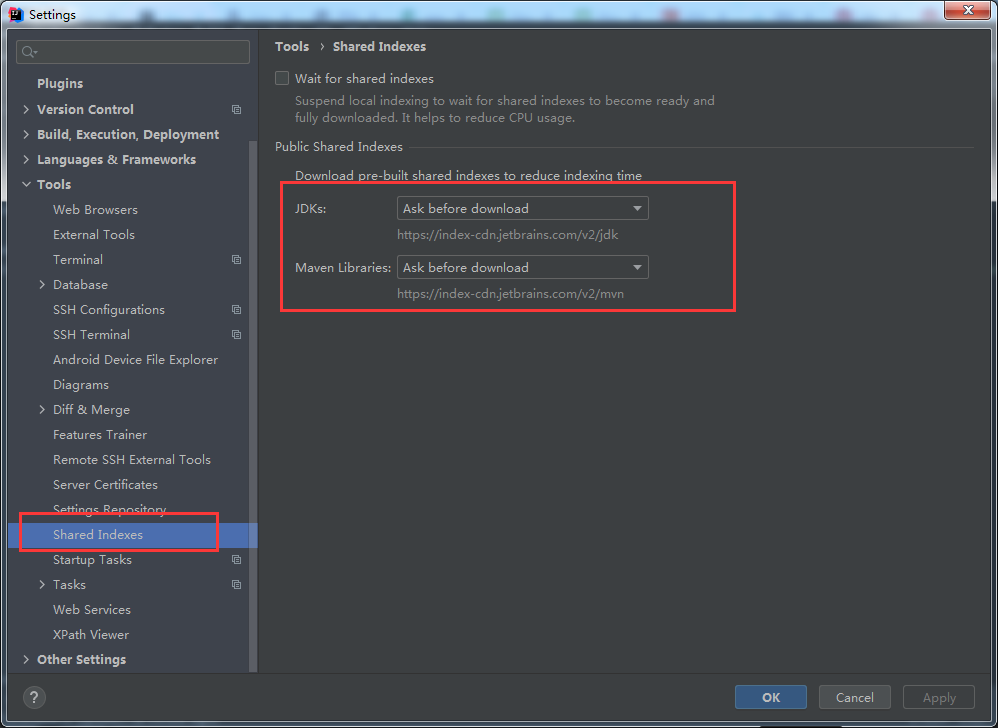The image size is (998, 728).
Task: Click the per-project settings icon beside Terminal
Action: [236, 259]
